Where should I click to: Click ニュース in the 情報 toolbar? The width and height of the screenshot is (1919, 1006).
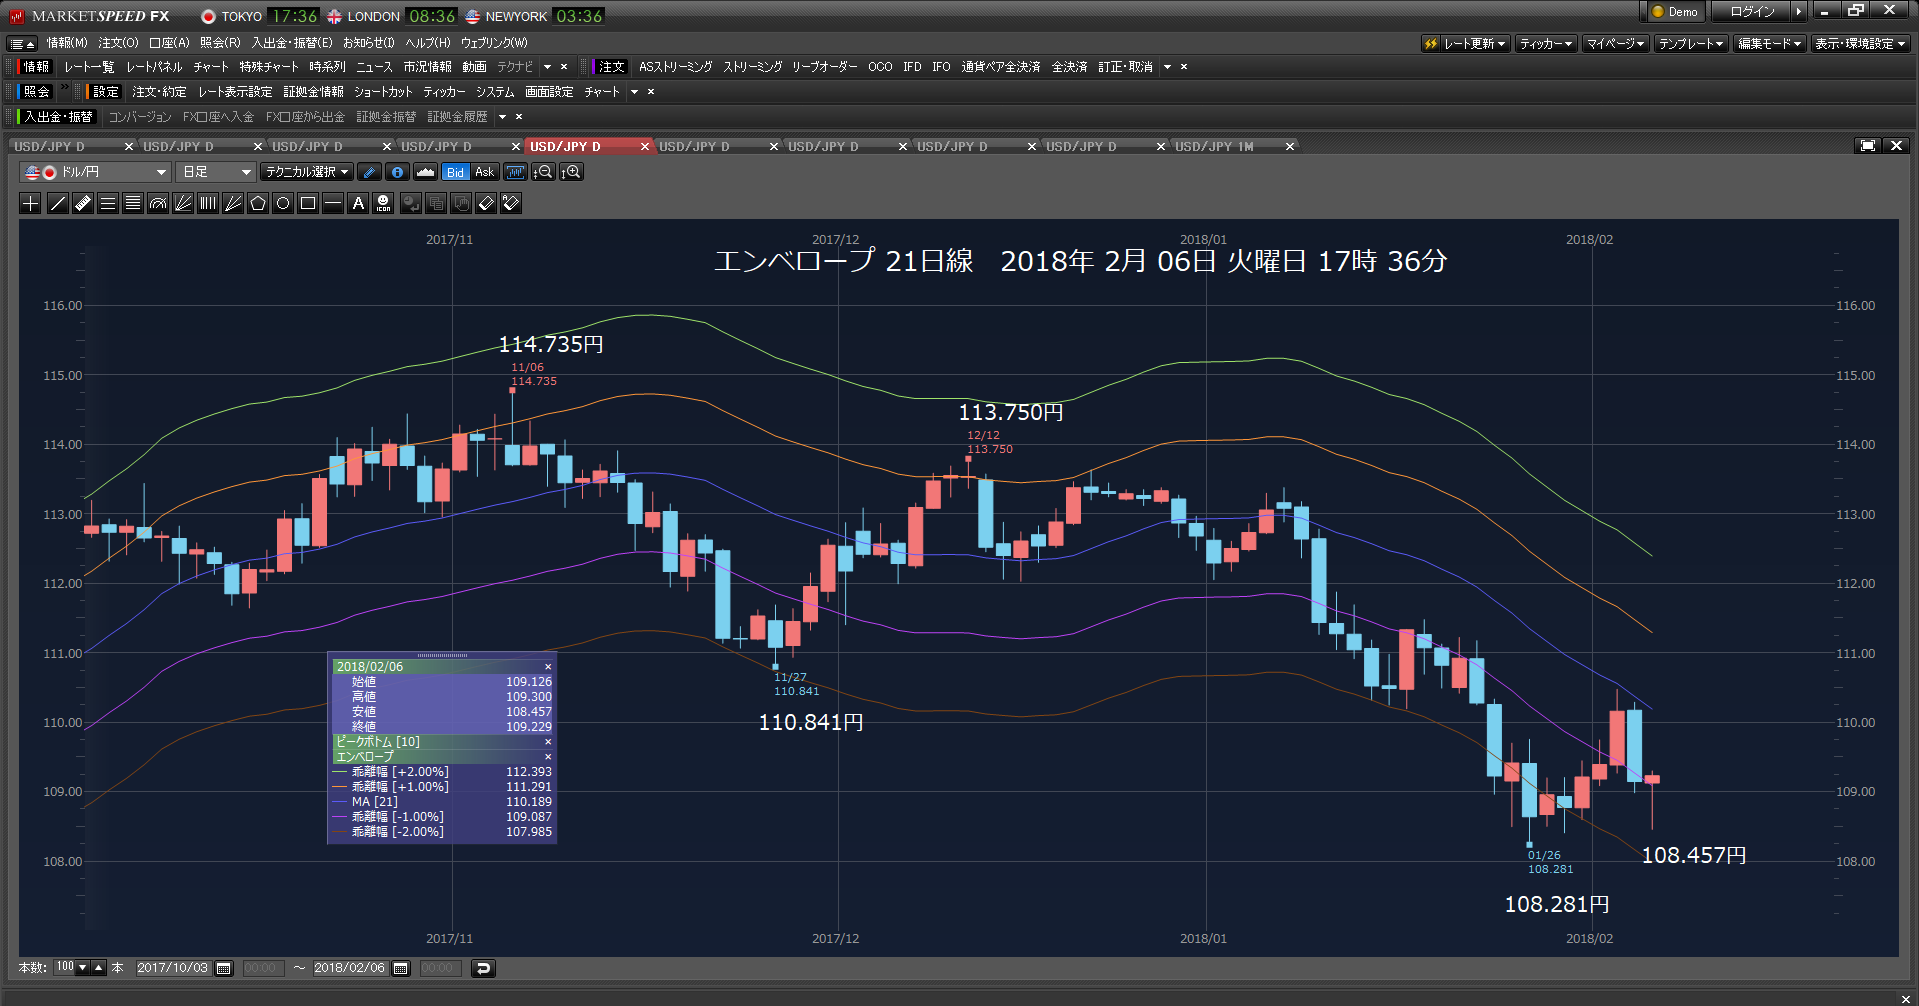tap(375, 67)
